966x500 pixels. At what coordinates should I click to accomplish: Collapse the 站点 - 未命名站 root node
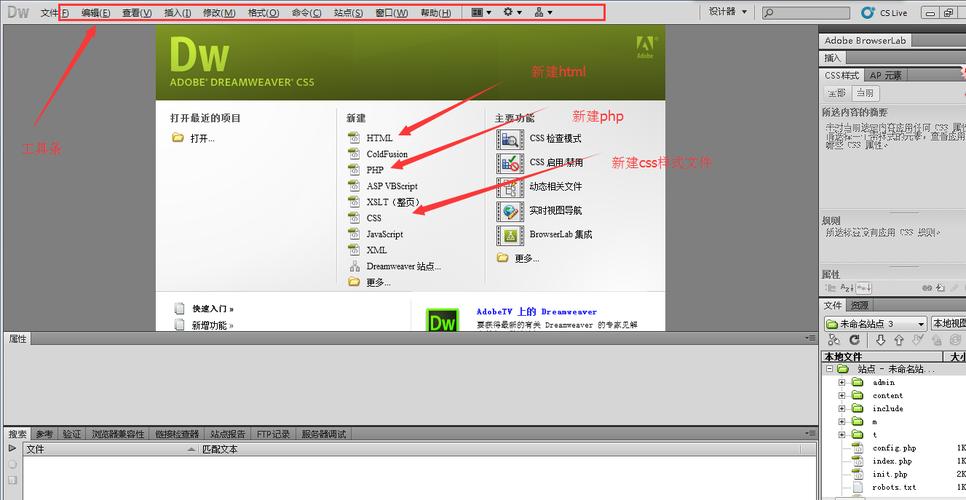tap(829, 369)
